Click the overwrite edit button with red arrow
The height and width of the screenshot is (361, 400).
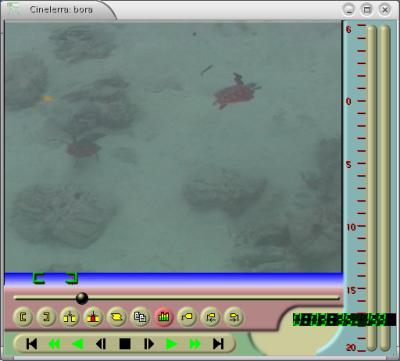pyautogui.click(x=93, y=317)
